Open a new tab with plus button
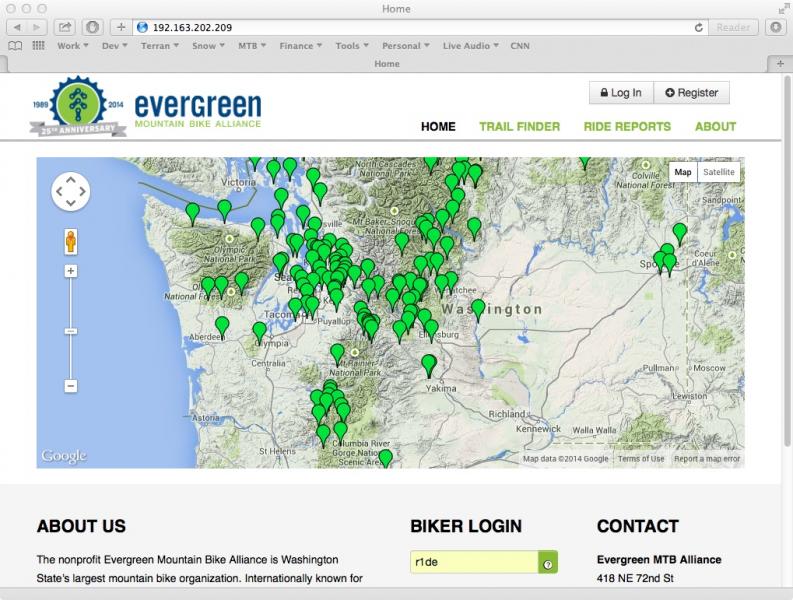The image size is (793, 600). click(x=780, y=64)
